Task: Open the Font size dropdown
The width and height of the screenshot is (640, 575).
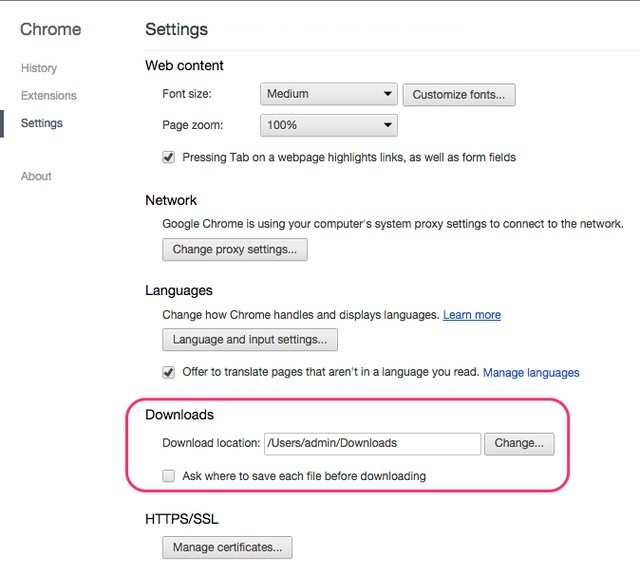Action: (x=329, y=94)
